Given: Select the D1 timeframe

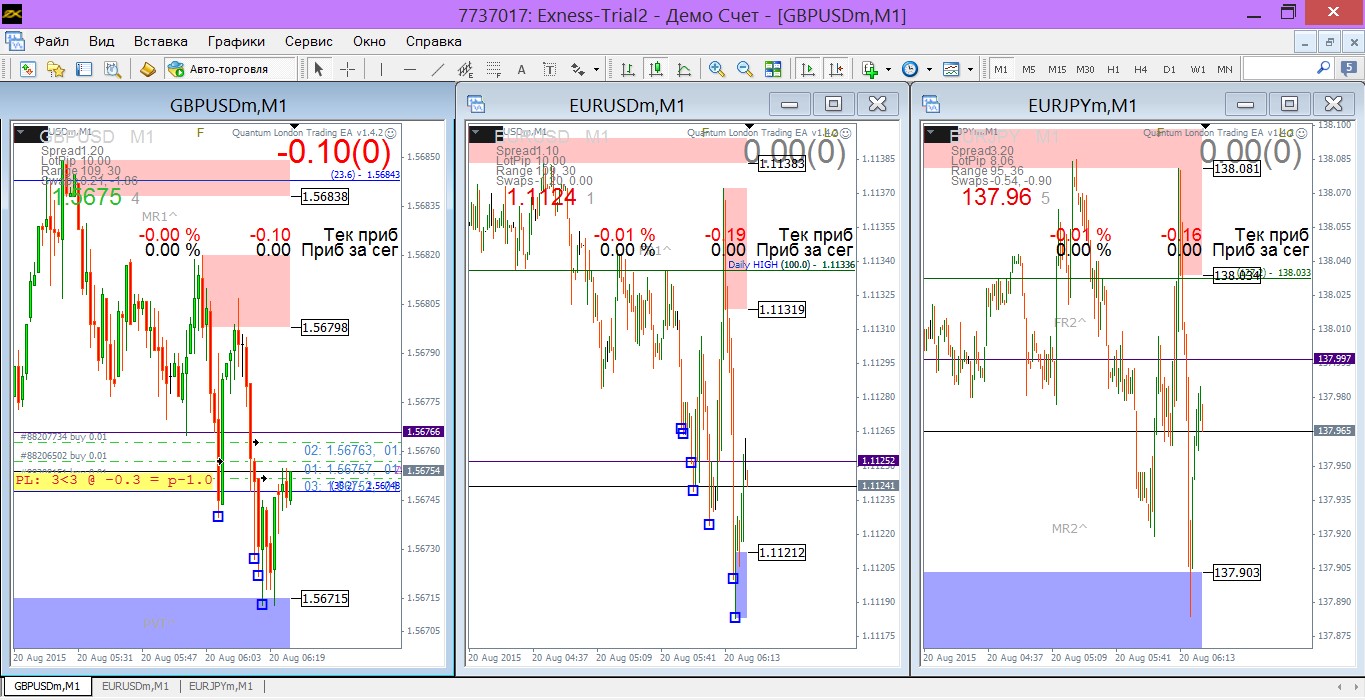Looking at the screenshot, I should 1169,69.
